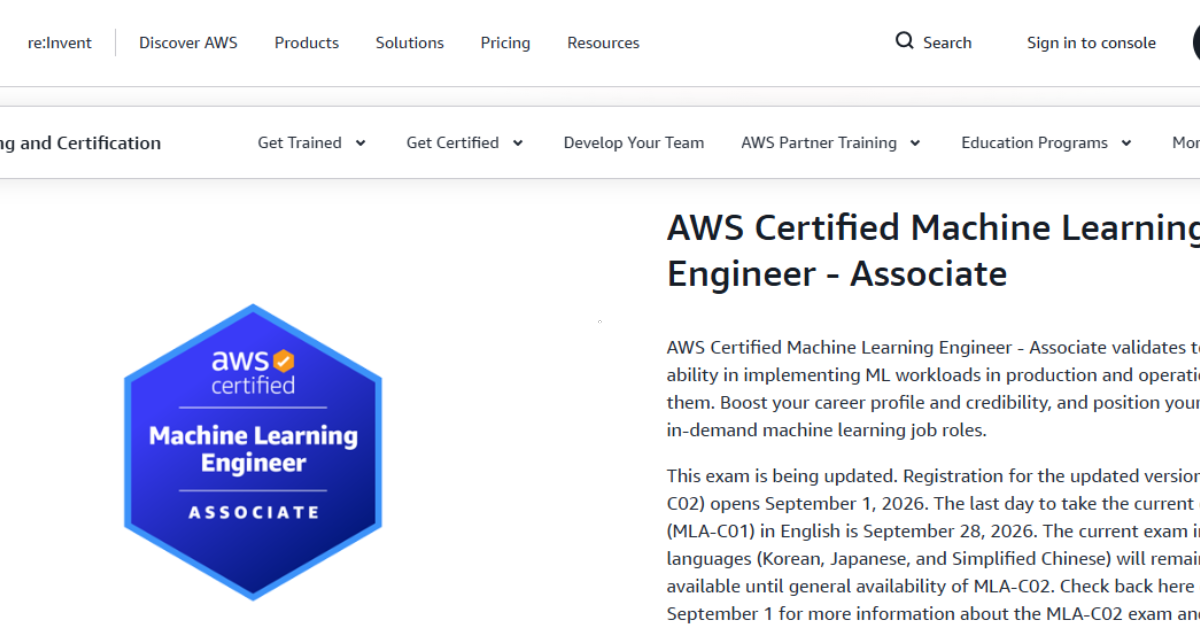This screenshot has height=628, width=1200.
Task: Open the re:Invent link
Action: pyautogui.click(x=59, y=43)
